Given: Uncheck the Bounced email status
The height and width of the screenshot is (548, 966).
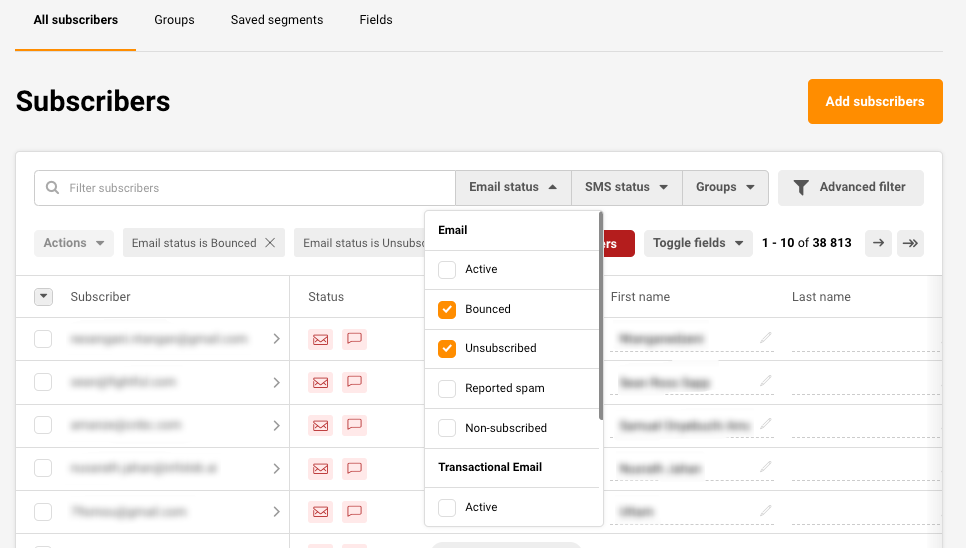Looking at the screenshot, I should 447,310.
